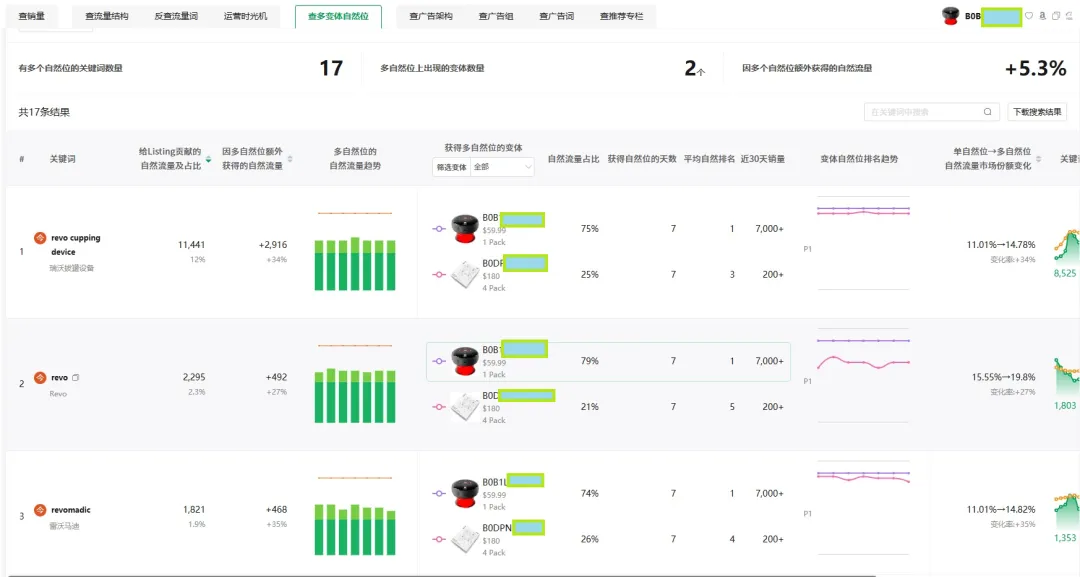Click the 11,441 traffic value in row 1

(x=191, y=244)
